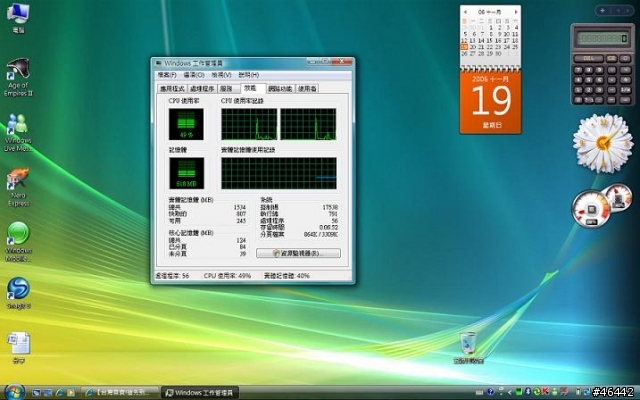Click the memory 618 MB meter

(186, 173)
